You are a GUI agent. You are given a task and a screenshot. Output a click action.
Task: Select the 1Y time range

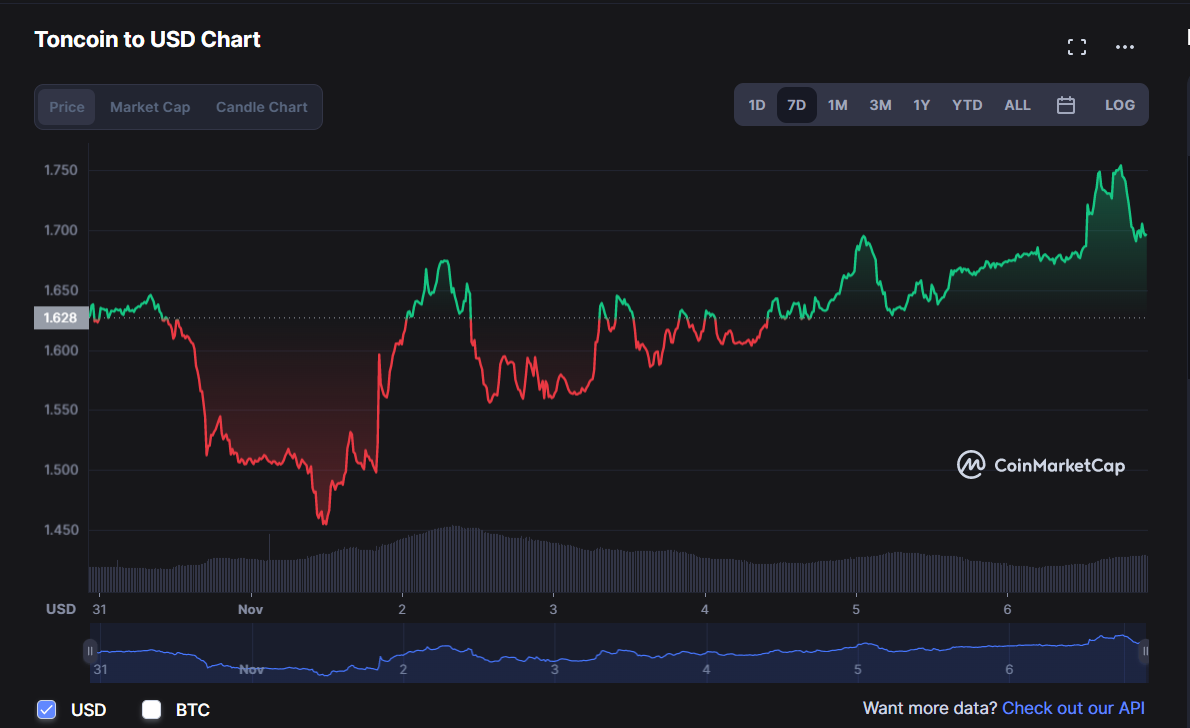point(921,105)
